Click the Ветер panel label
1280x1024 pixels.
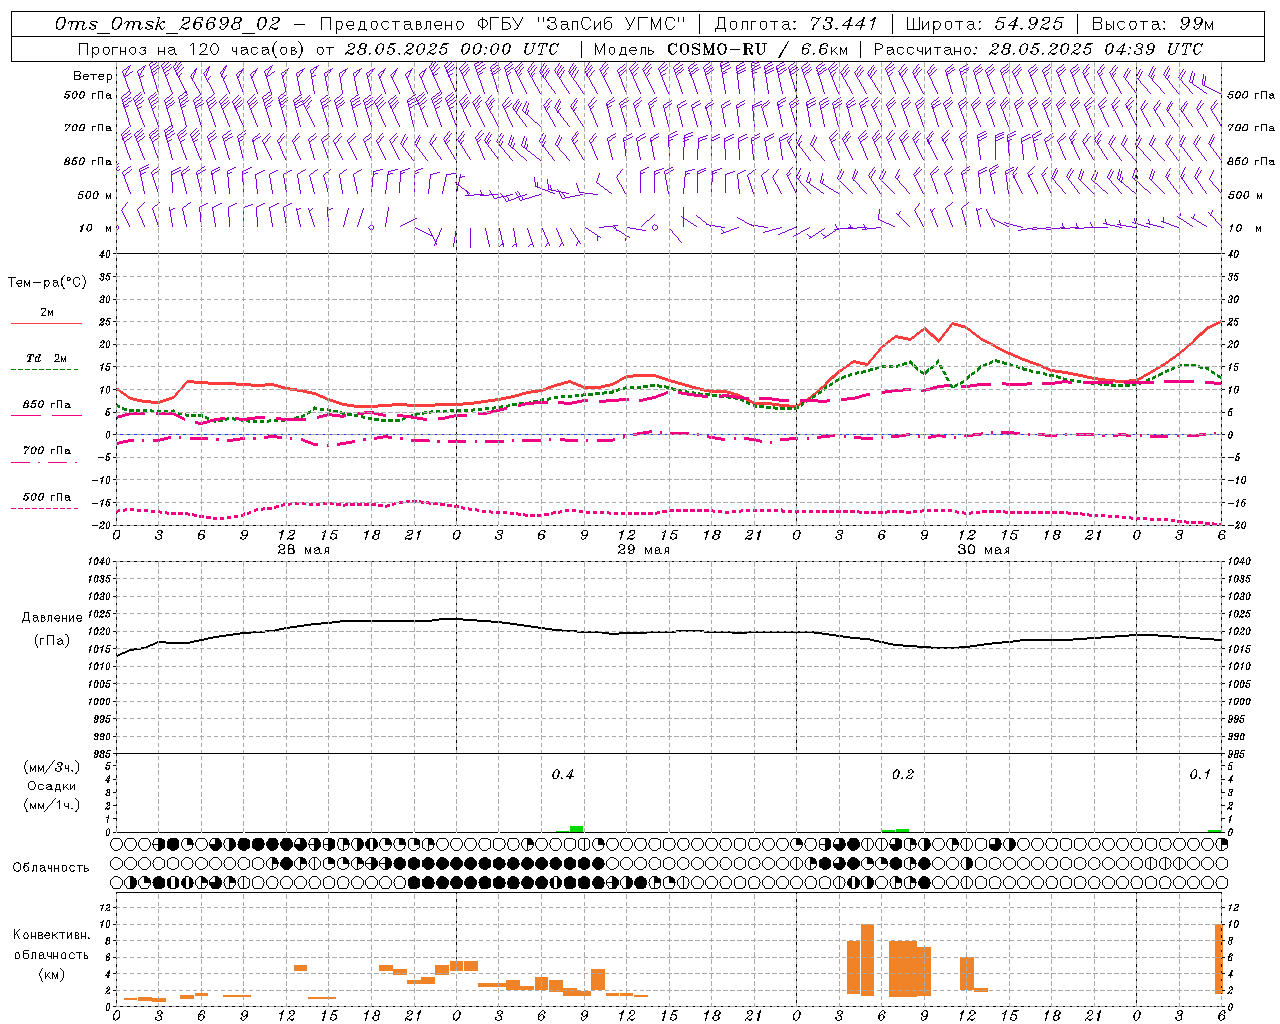pos(92,76)
